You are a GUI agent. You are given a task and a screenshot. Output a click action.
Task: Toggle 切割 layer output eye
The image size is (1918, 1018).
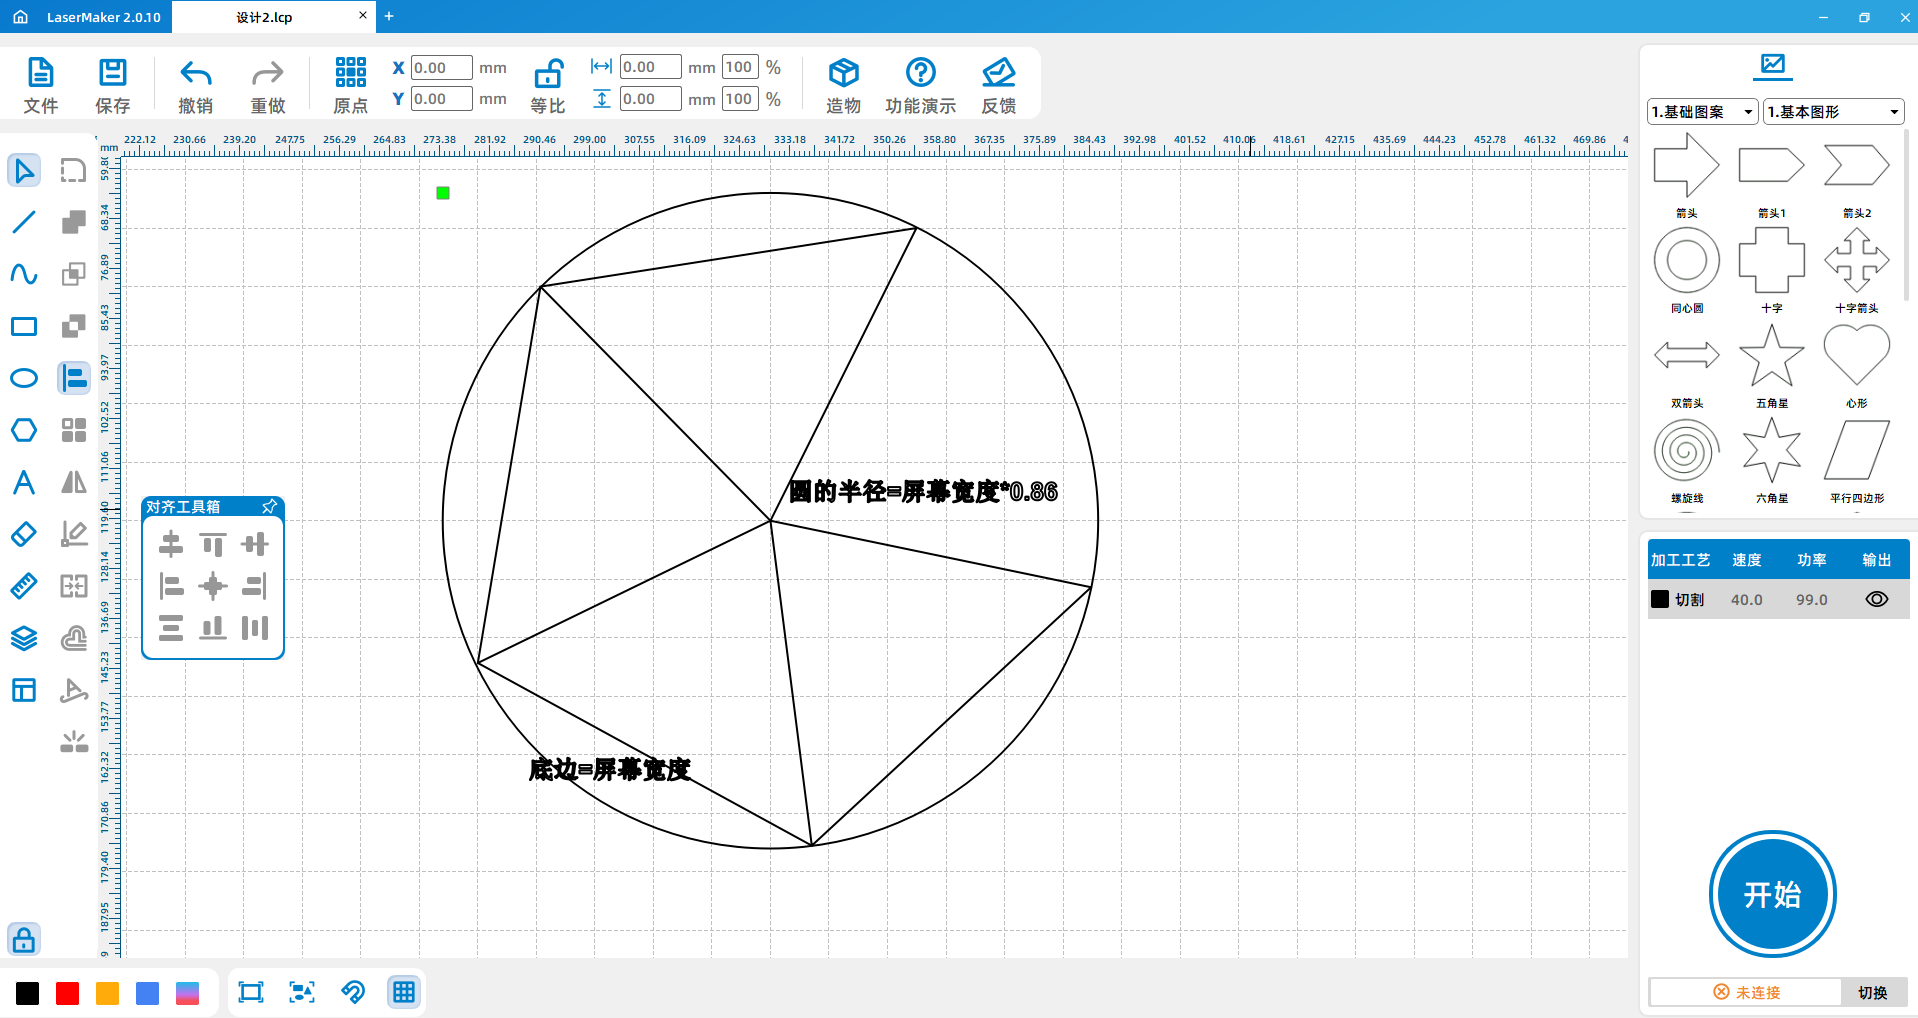[1877, 599]
